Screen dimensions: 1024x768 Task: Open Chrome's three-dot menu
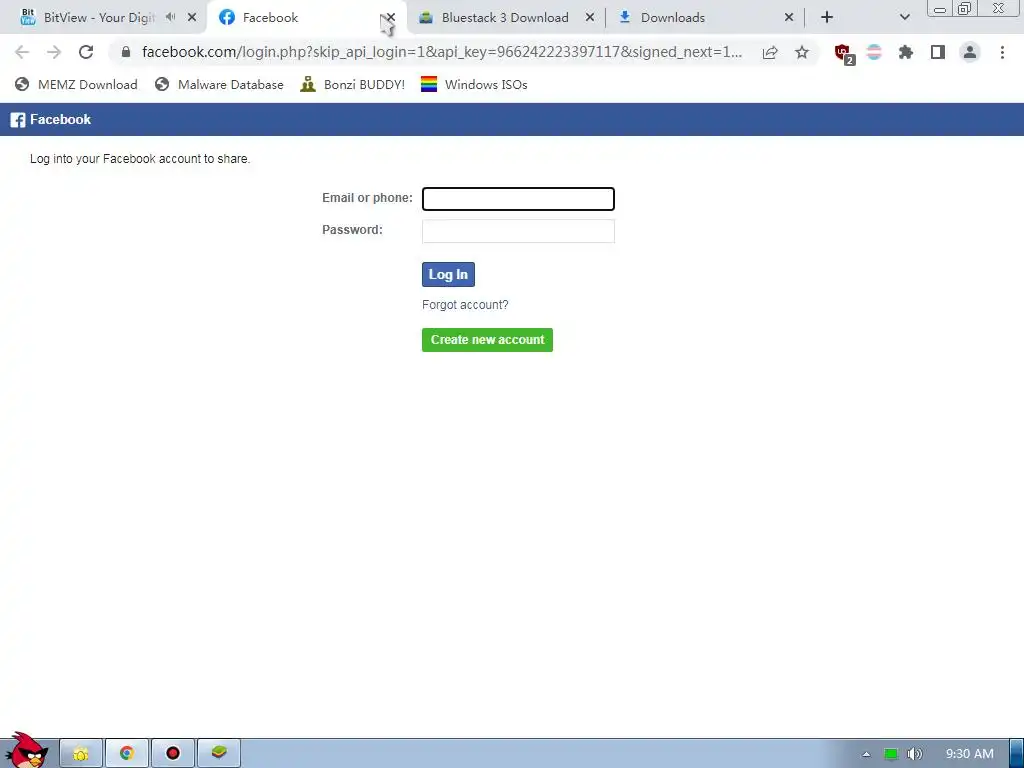[x=1002, y=52]
